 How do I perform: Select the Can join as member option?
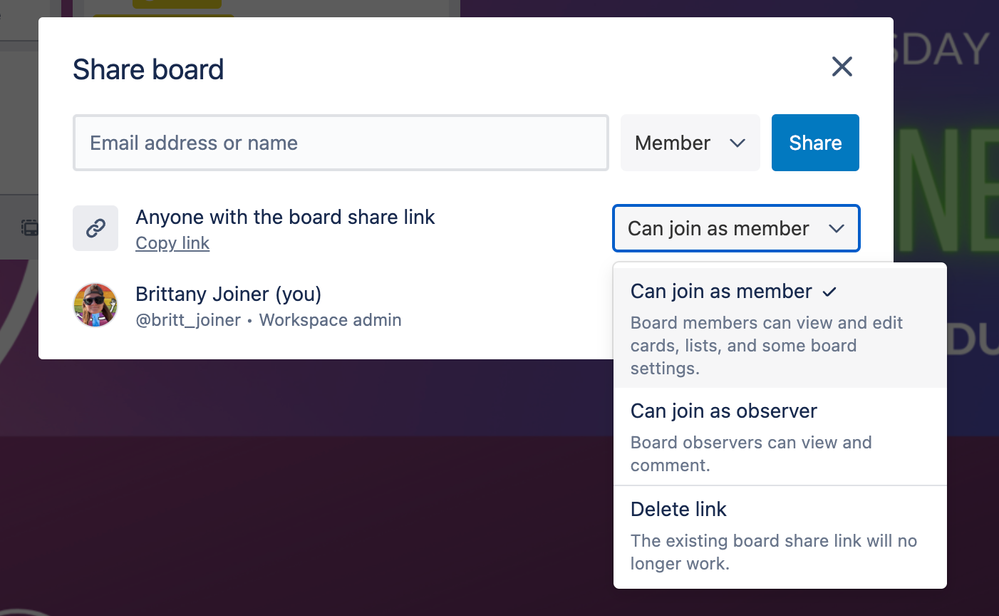point(780,327)
